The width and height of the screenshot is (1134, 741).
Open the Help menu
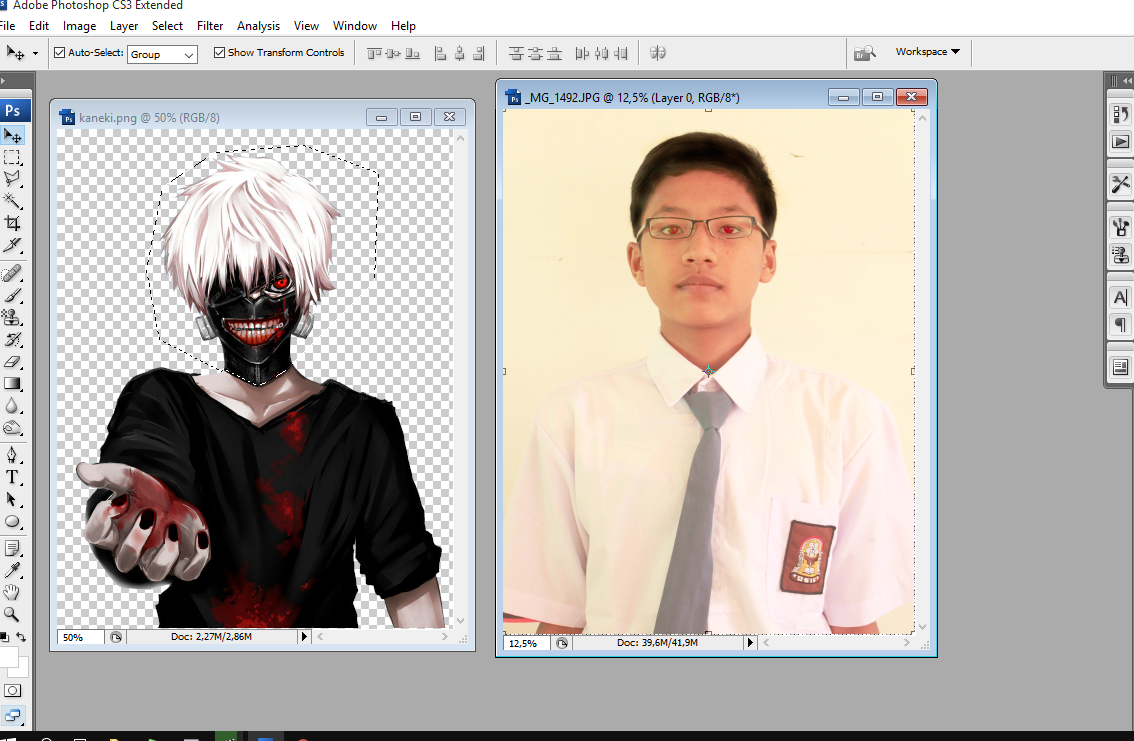click(403, 25)
